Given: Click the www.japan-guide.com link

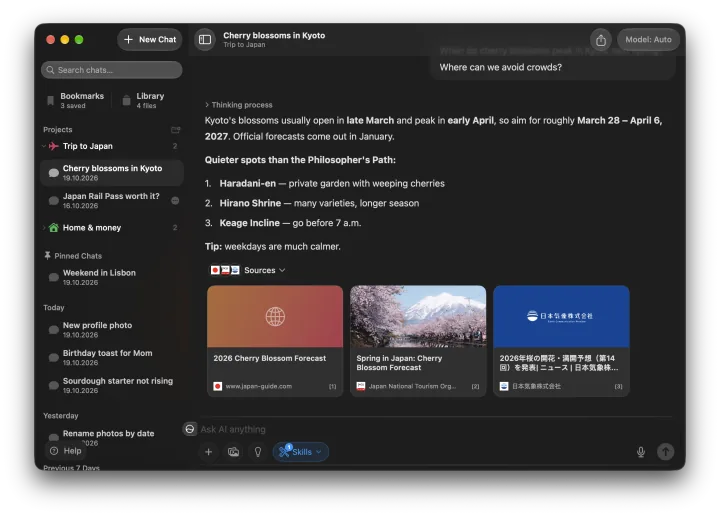Looking at the screenshot, I should coord(259,387).
